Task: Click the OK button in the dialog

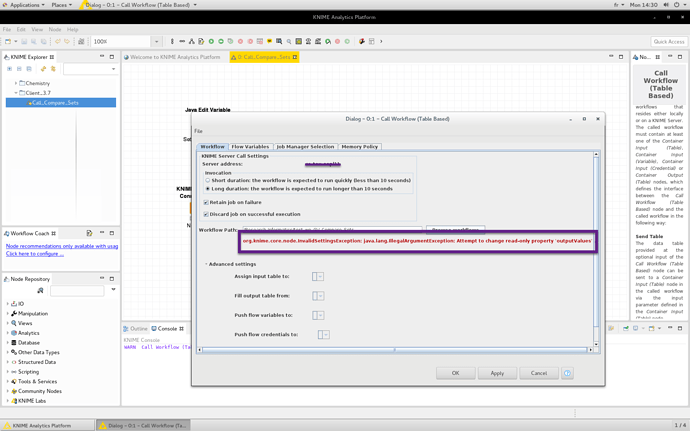Action: pyautogui.click(x=455, y=373)
